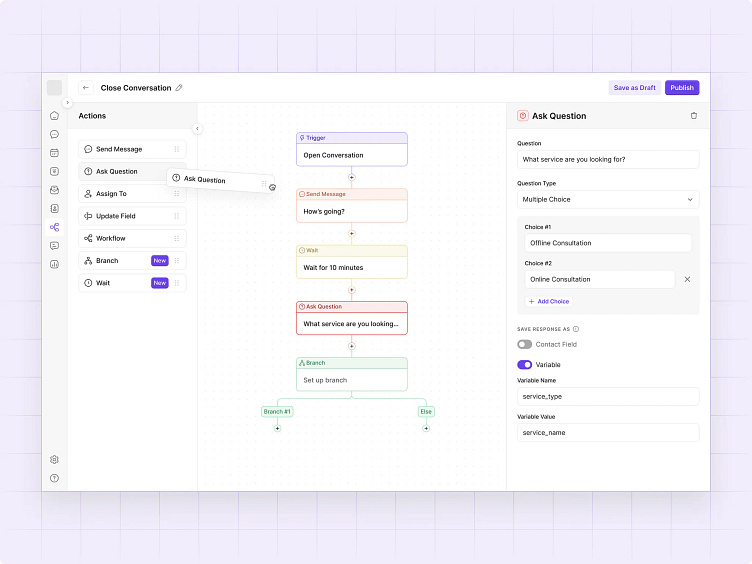The height and width of the screenshot is (564, 752).
Task: Grab the Branch drag handle
Action: (176, 260)
